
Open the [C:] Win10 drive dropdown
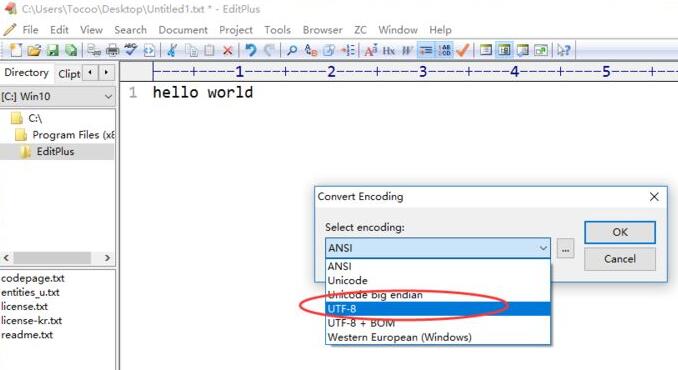click(x=57, y=96)
